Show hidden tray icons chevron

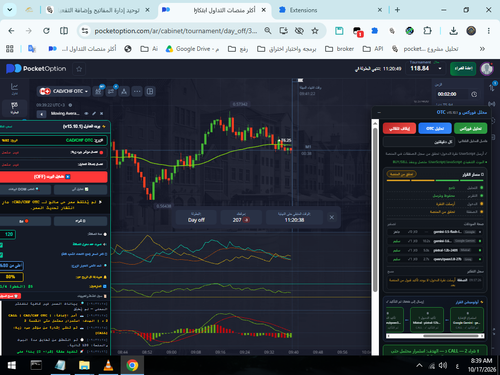pyautogui.click(x=419, y=366)
